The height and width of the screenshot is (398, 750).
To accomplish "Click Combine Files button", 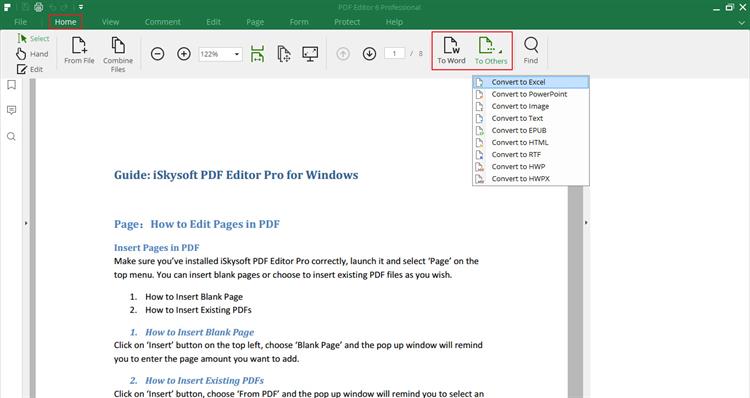I will click(x=118, y=54).
